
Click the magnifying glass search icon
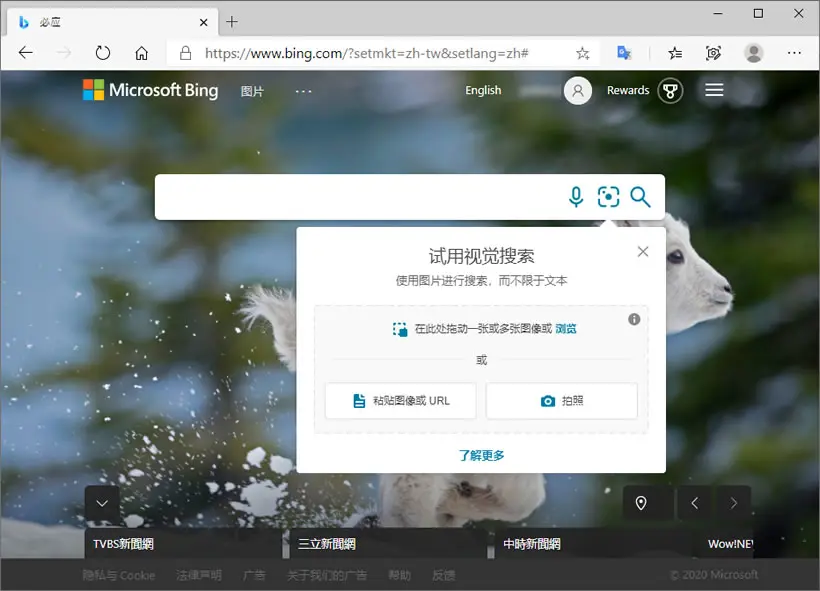point(640,197)
